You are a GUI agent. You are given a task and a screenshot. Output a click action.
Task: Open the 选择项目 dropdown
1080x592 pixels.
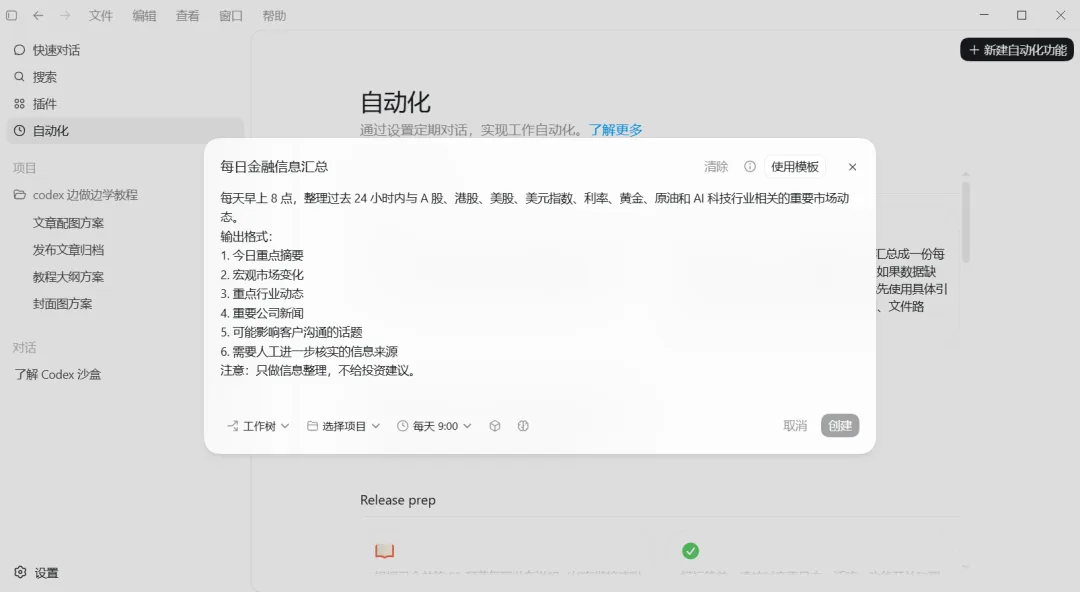[x=343, y=426]
